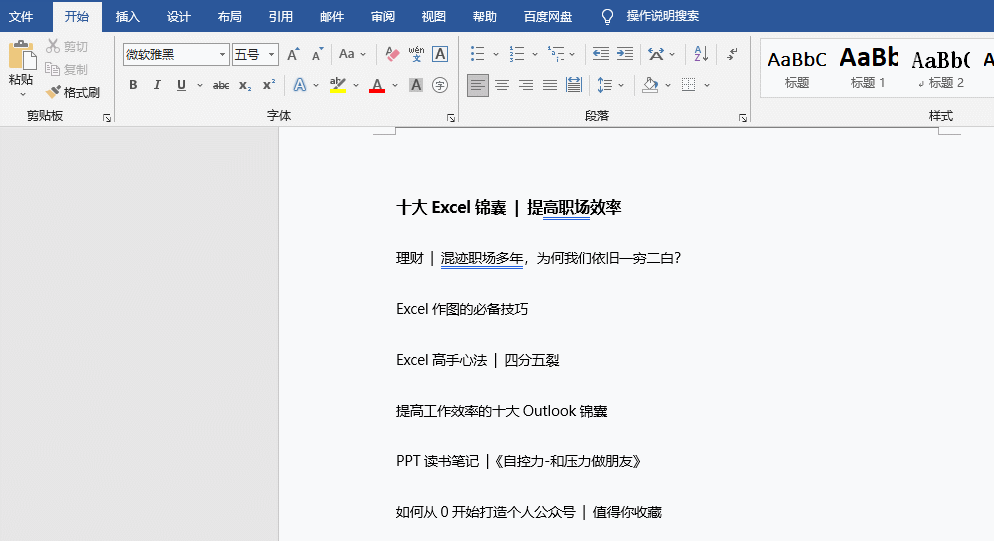The height and width of the screenshot is (541, 994).
Task: Click the 剪切 (Cut) button
Action: (x=67, y=46)
